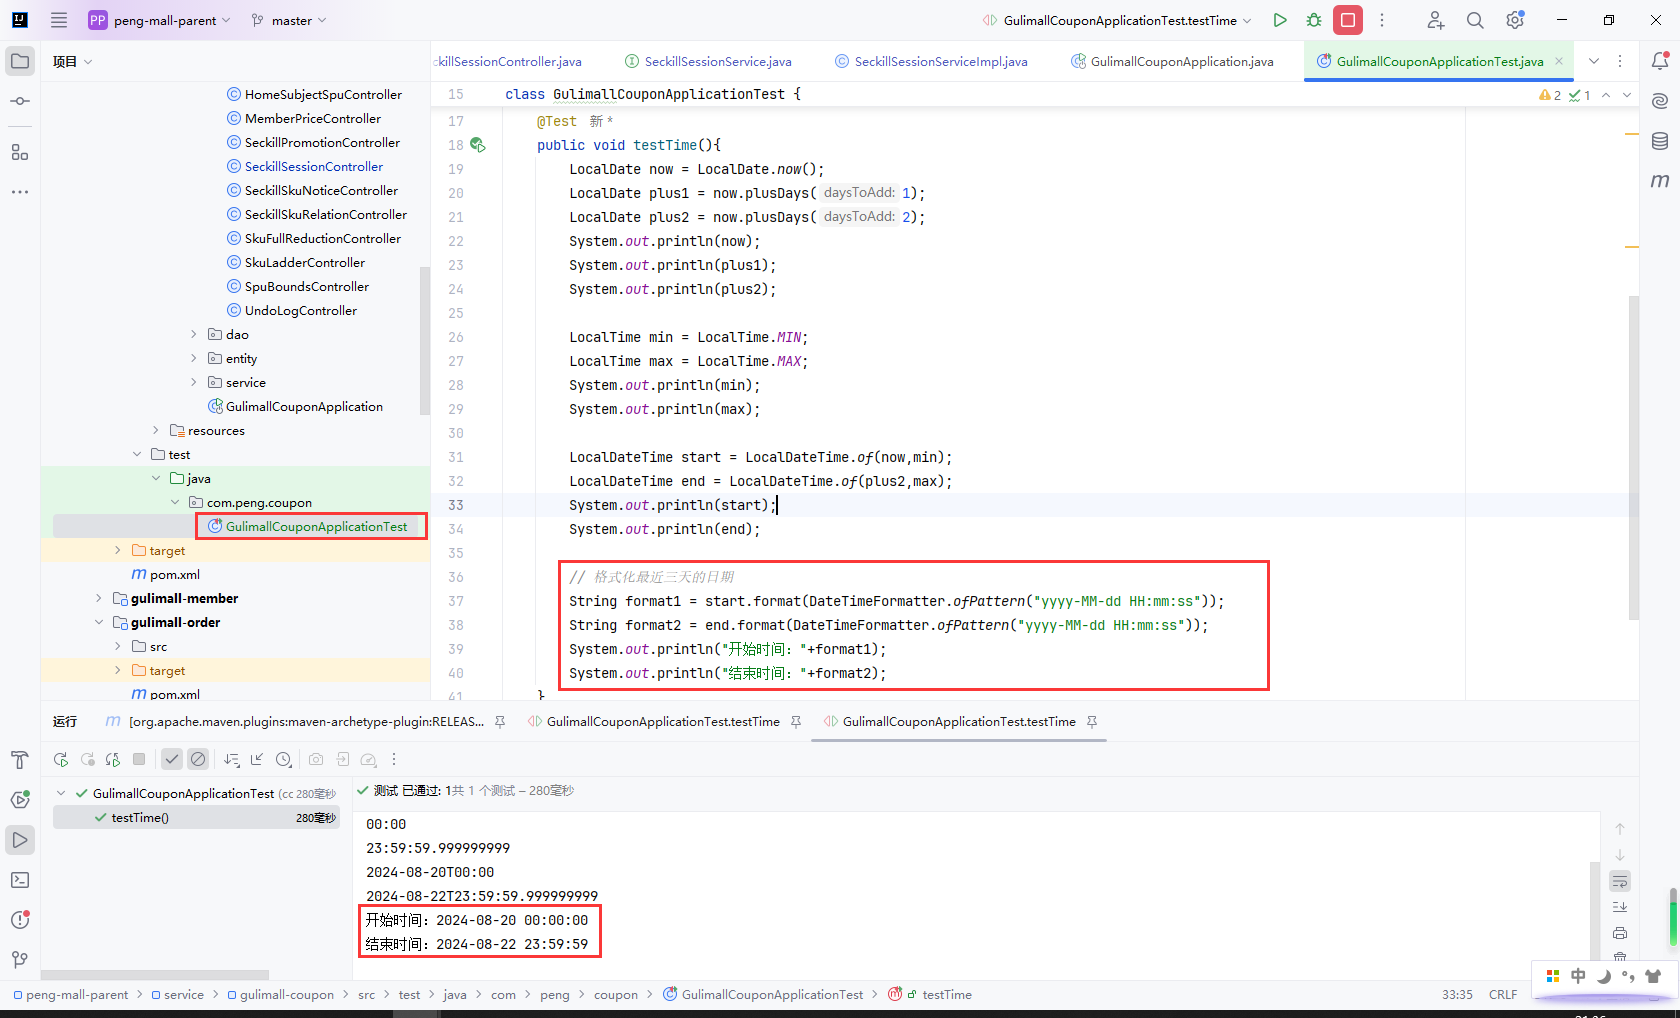1680x1018 pixels.
Task: Toggle Chinese input mode indicator
Action: [1578, 976]
